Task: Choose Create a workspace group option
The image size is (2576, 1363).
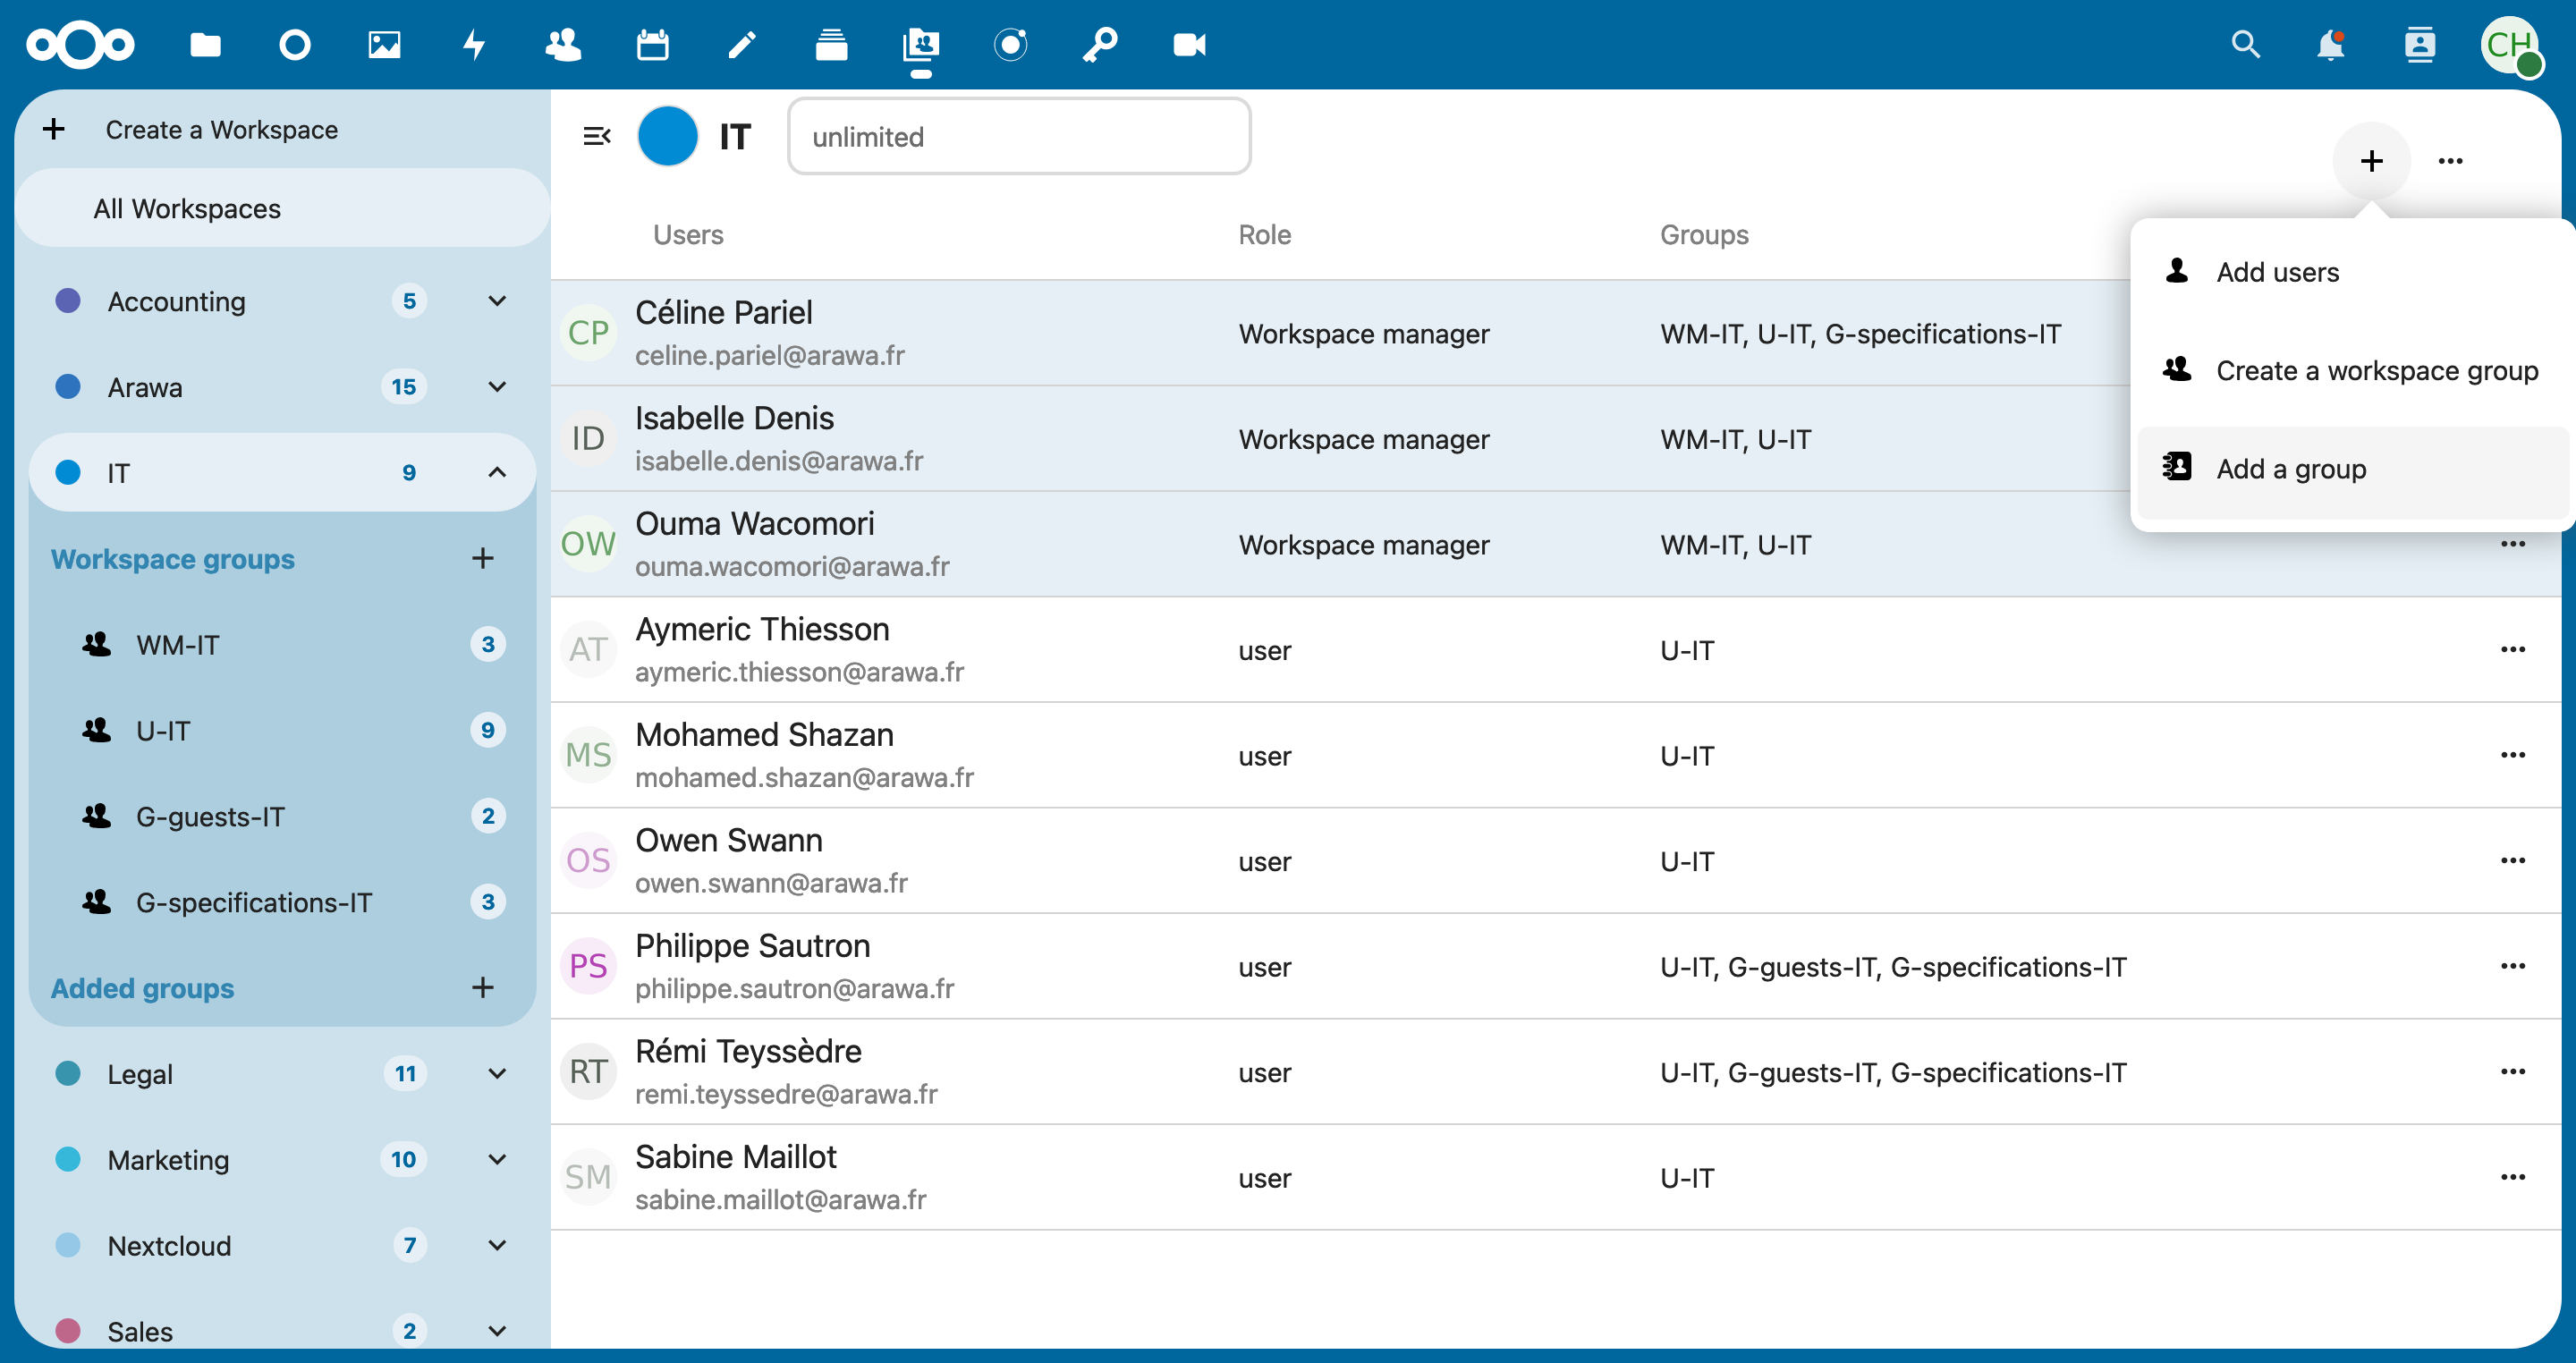Action: pos(2376,370)
